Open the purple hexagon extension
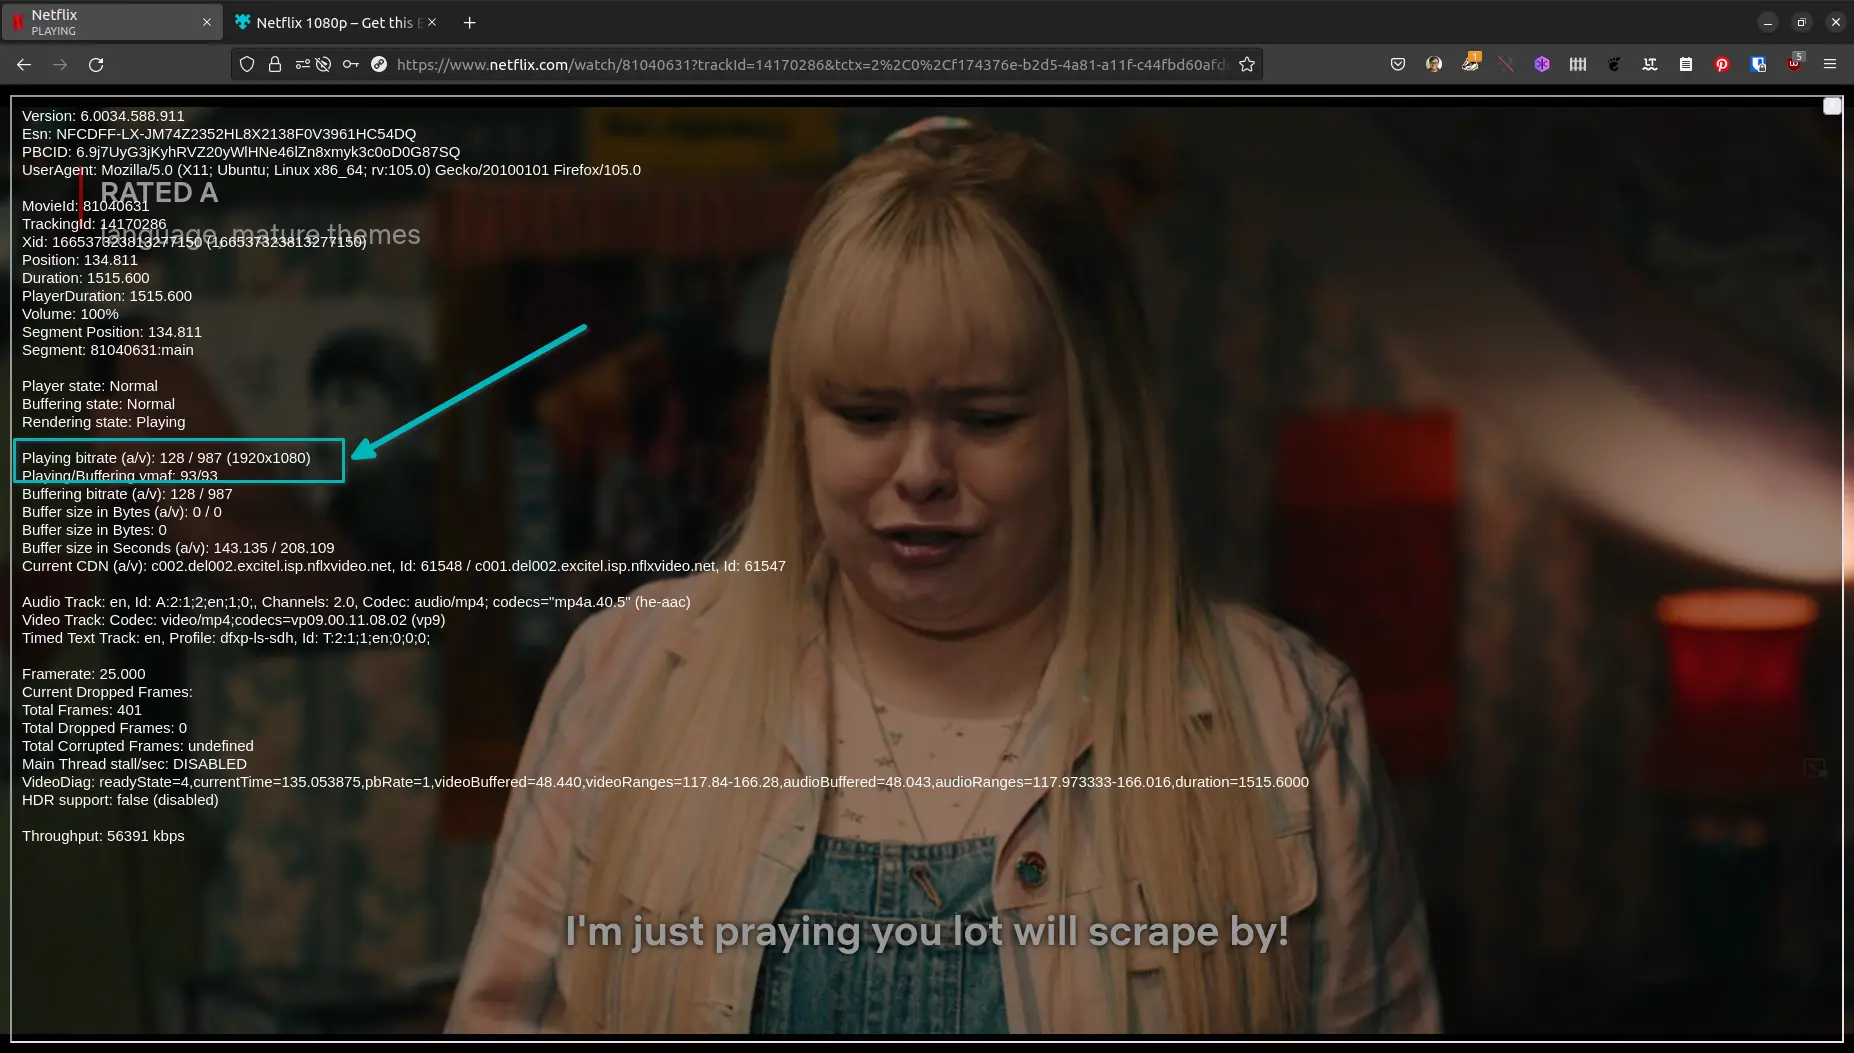1854x1053 pixels. [x=1542, y=64]
